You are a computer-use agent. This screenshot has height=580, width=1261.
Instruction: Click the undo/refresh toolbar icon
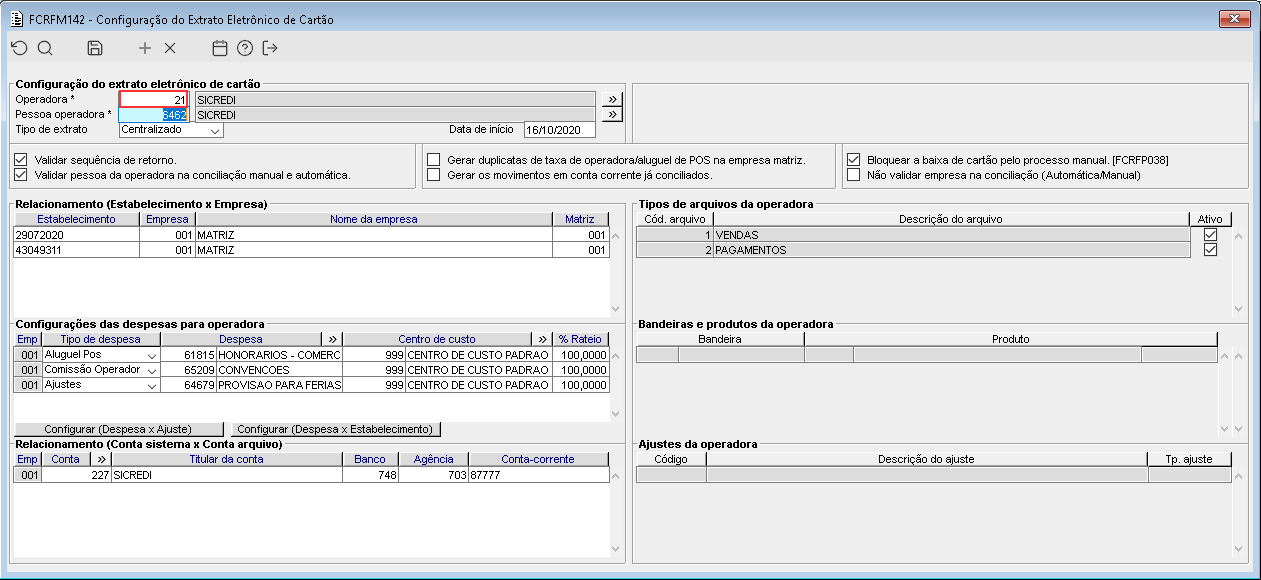point(19,48)
